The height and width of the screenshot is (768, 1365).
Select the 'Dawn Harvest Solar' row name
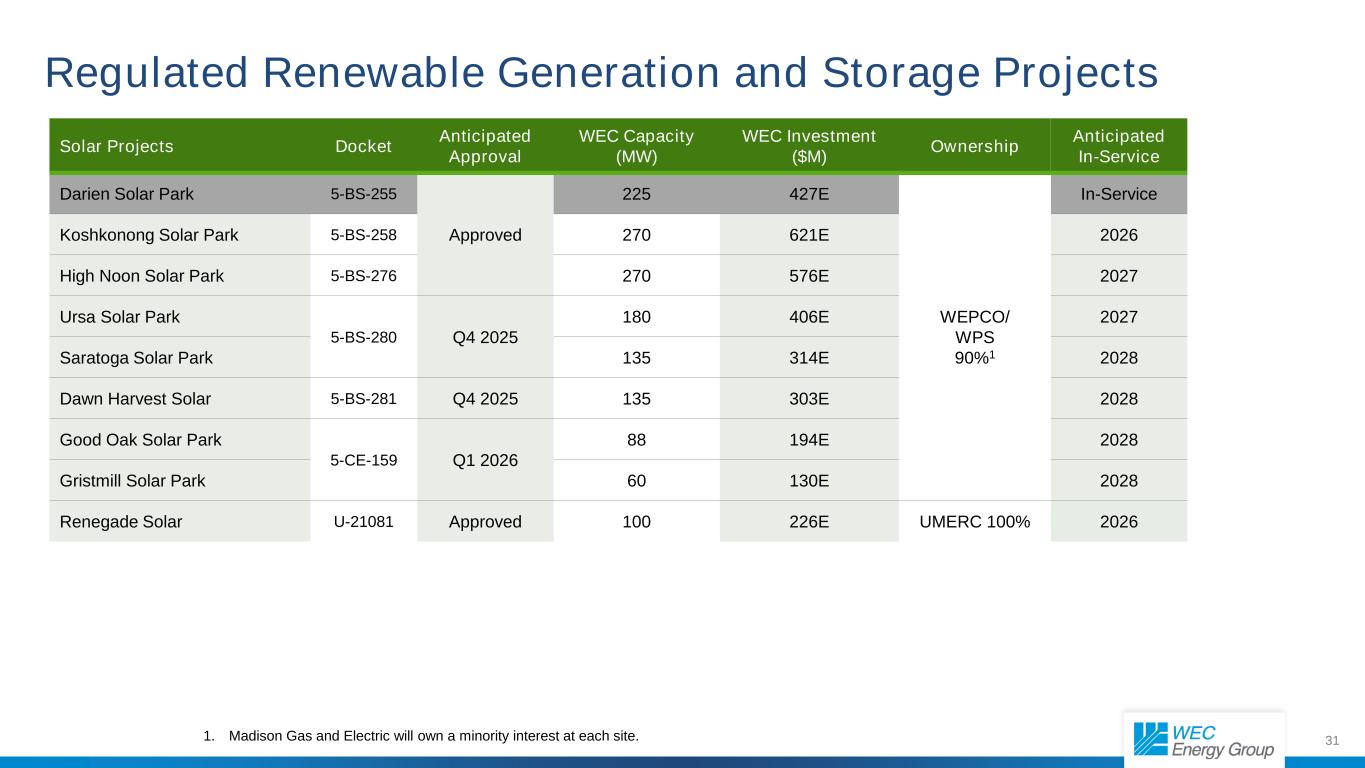(x=135, y=399)
